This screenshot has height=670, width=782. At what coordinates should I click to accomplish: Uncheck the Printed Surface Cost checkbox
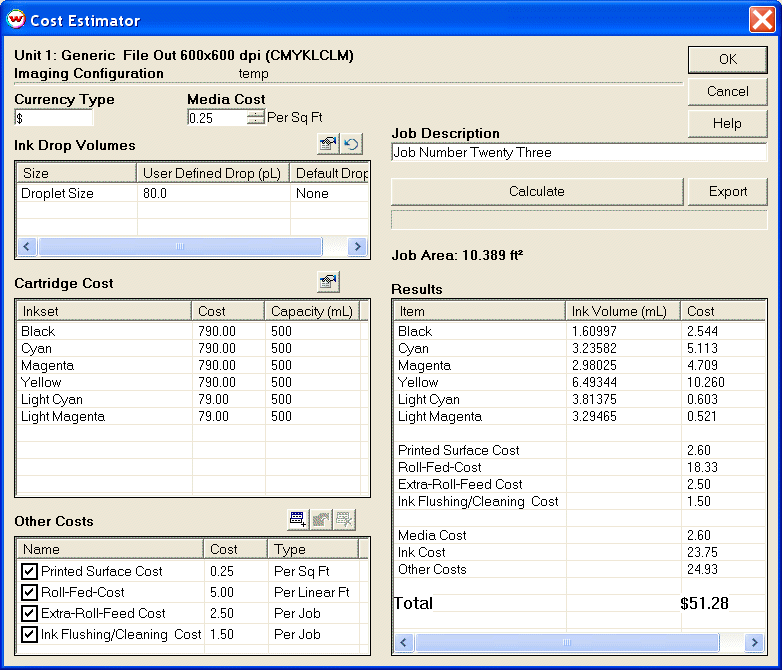point(29,572)
